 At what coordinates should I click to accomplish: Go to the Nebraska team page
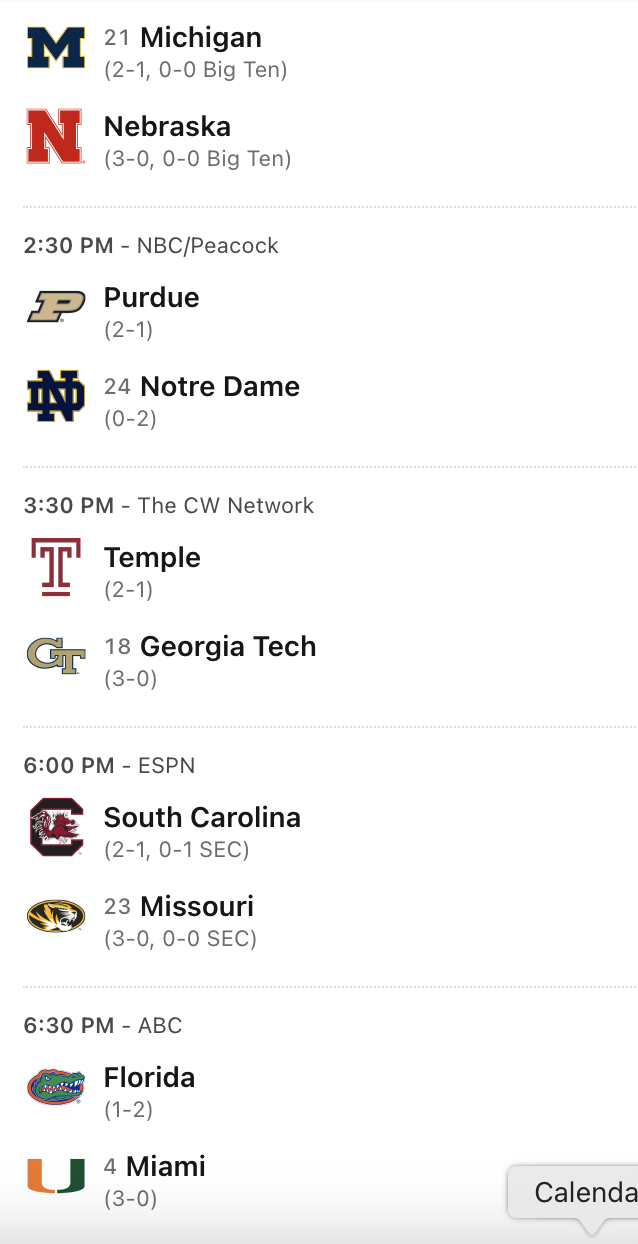click(167, 127)
